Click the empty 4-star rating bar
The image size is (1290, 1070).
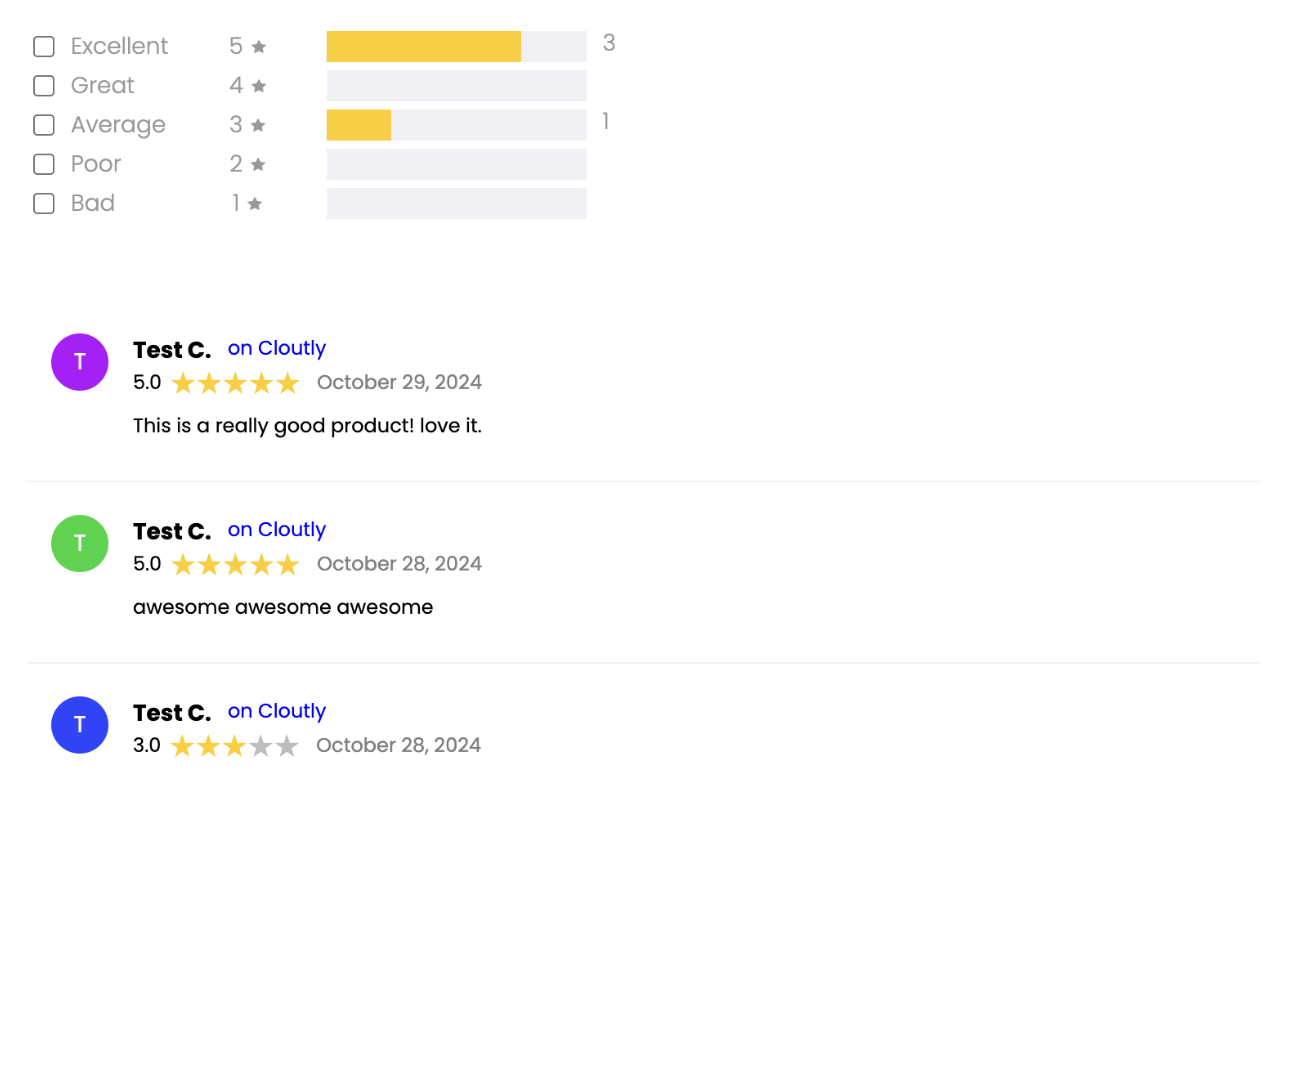click(x=456, y=86)
